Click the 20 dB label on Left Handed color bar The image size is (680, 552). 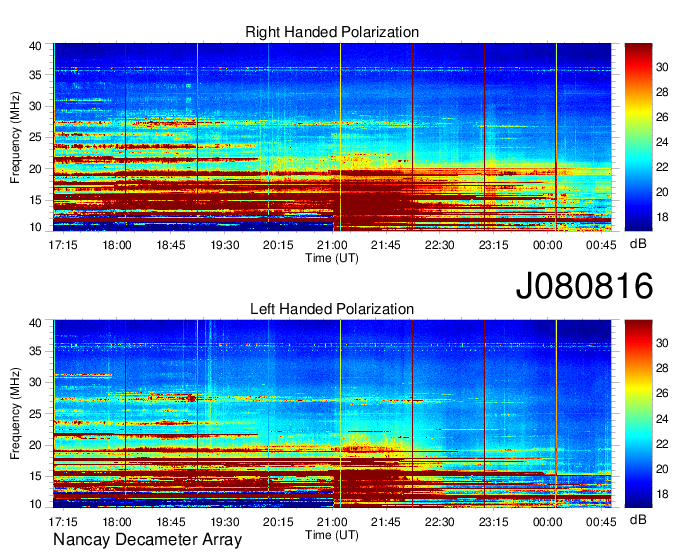point(662,469)
